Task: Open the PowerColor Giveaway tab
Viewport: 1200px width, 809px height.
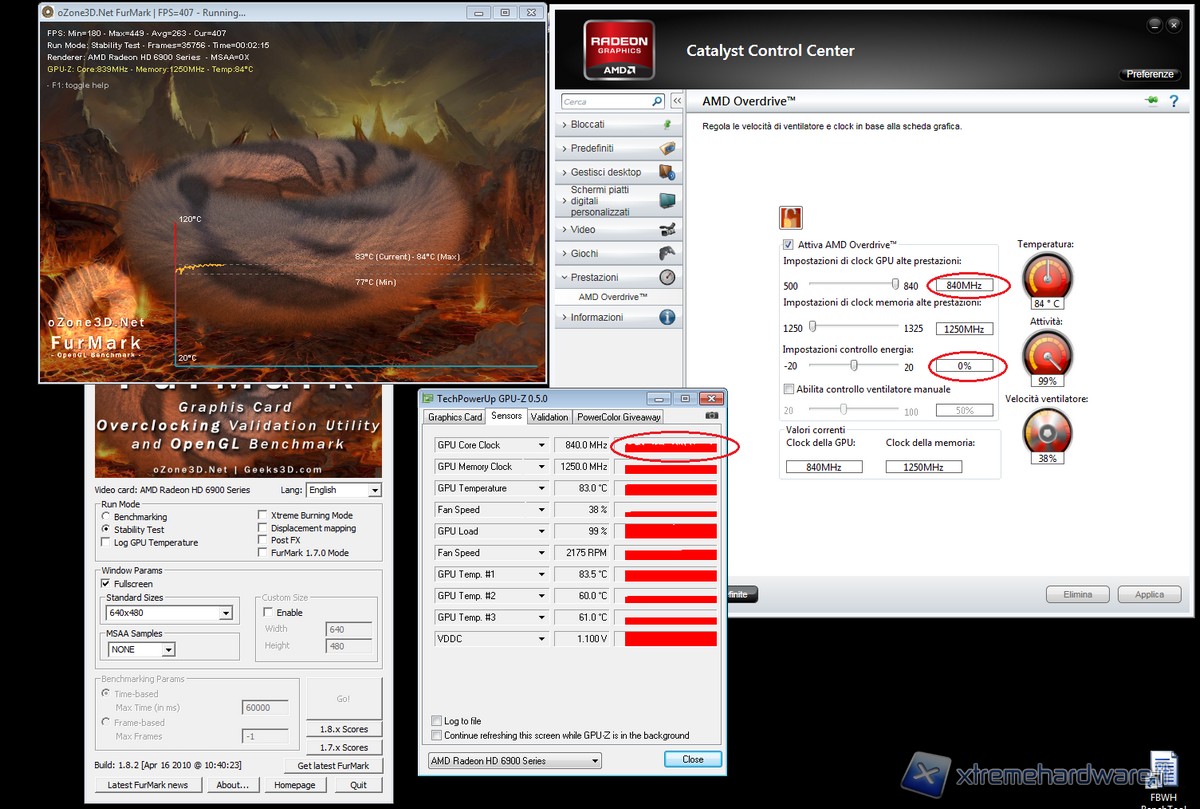Action: click(x=620, y=417)
